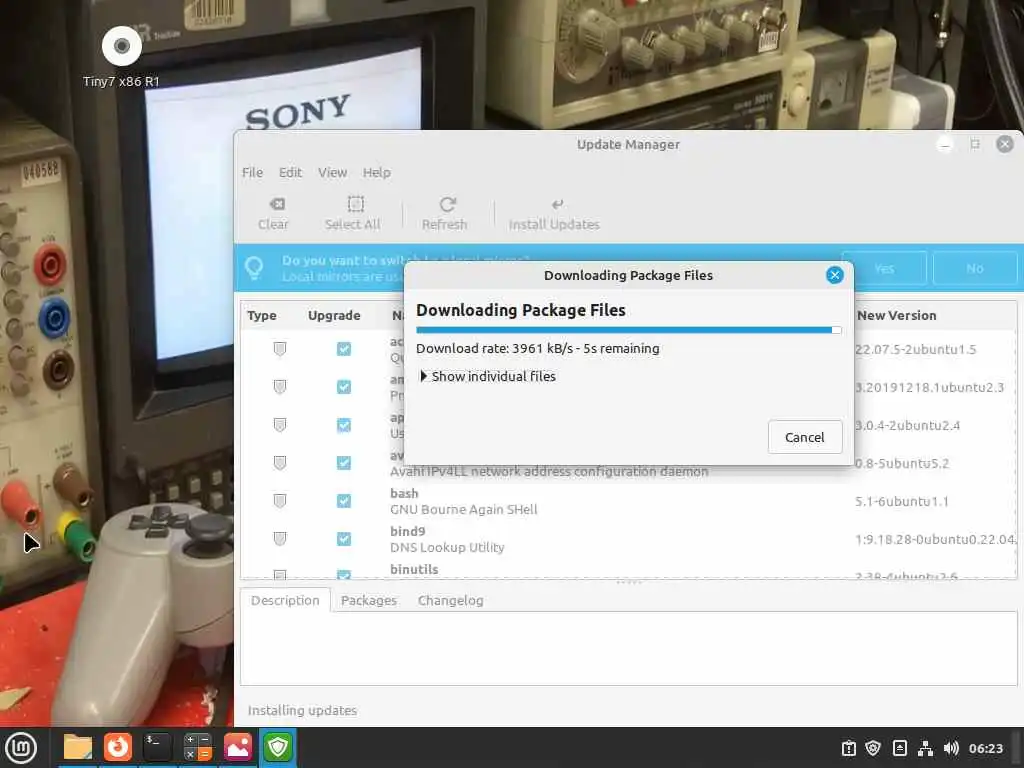Click the Select All toolbar icon
Screen dimensions: 1024x768
(x=353, y=214)
